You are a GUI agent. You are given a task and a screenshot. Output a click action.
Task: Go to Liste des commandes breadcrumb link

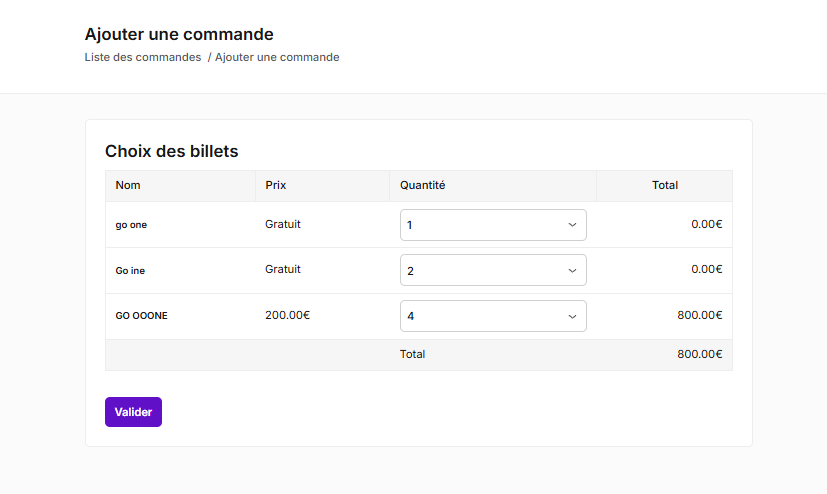[x=143, y=57]
